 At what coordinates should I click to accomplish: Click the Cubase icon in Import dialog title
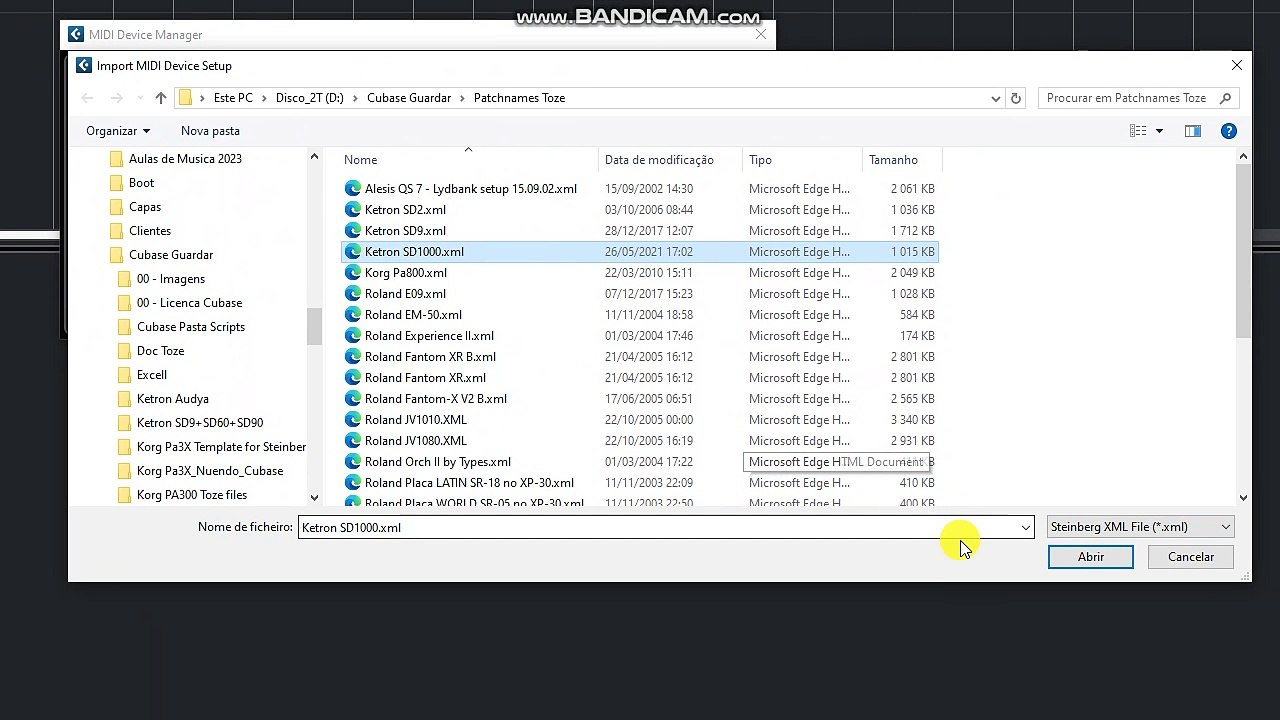click(x=84, y=66)
